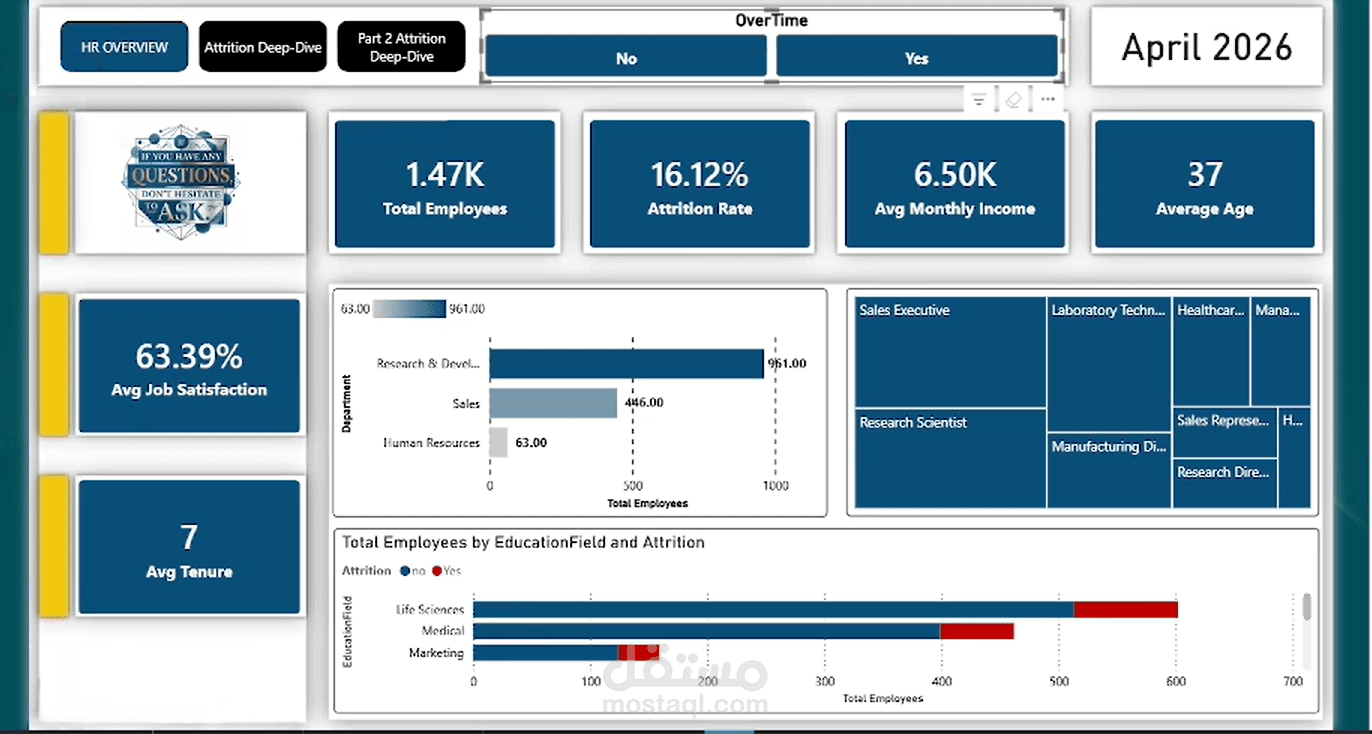Go to the HR OVERVIEW page
This screenshot has width=1372, height=734.
(125, 47)
